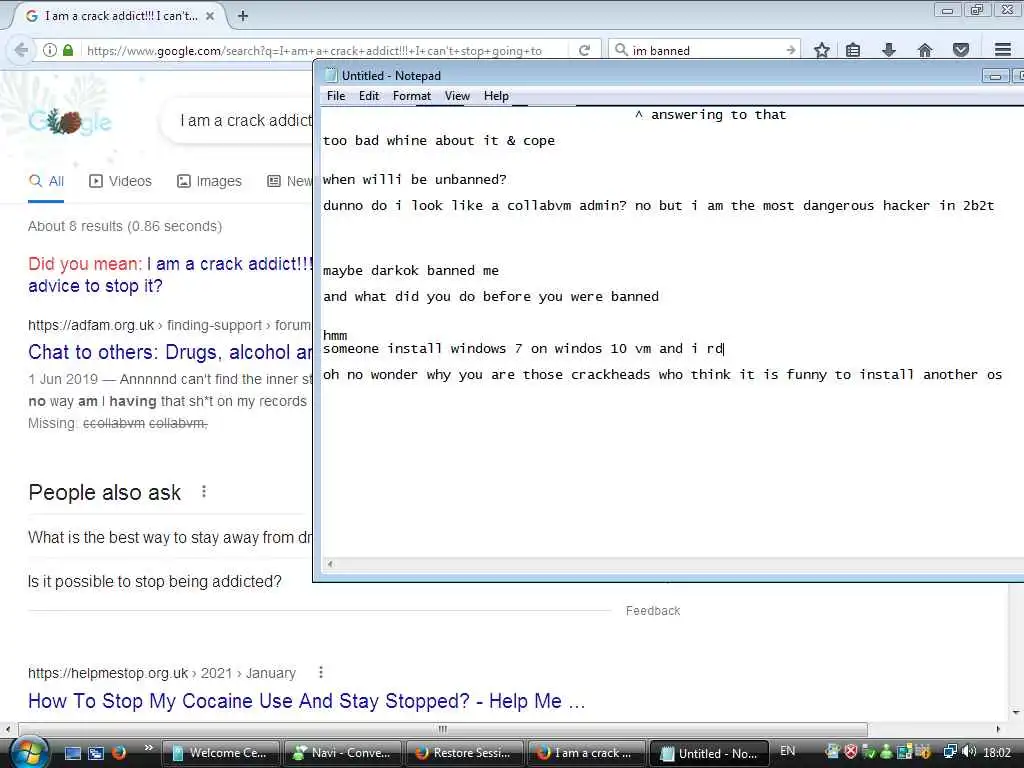Click the 'im banned' search box
Screen dimensions: 1024x768
click(705, 50)
